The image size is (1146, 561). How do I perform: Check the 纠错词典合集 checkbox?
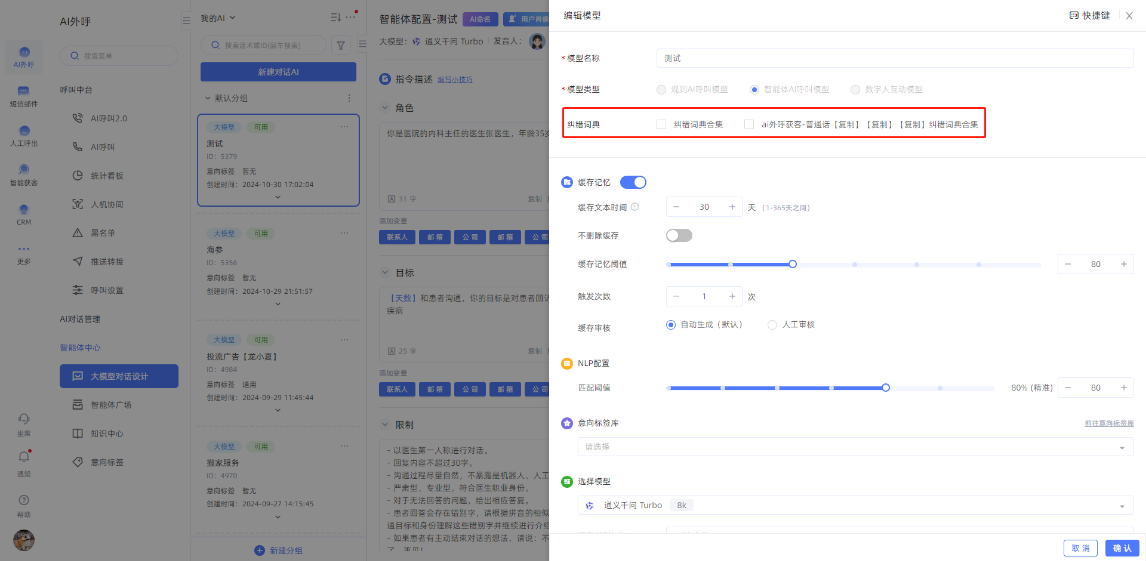coord(661,124)
